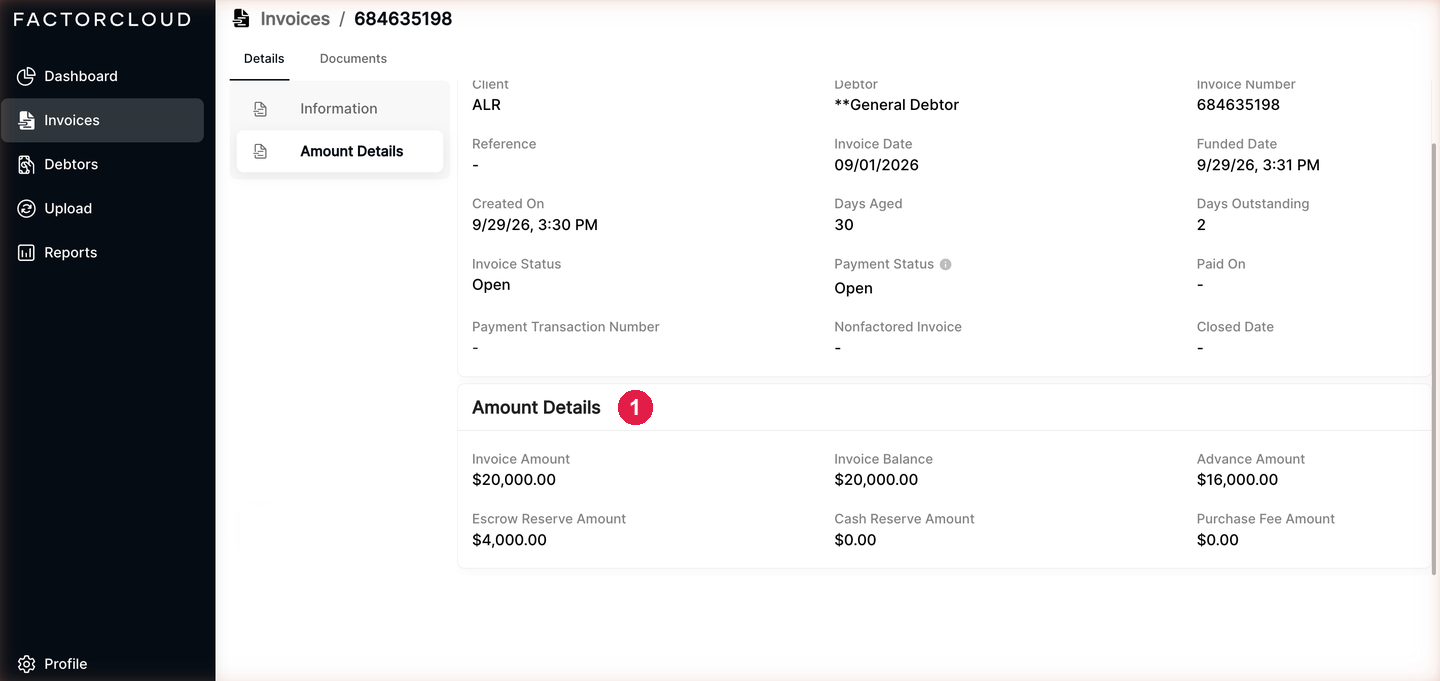The width and height of the screenshot is (1440, 681).
Task: Click the Amount Details section heading
Action: tap(536, 408)
